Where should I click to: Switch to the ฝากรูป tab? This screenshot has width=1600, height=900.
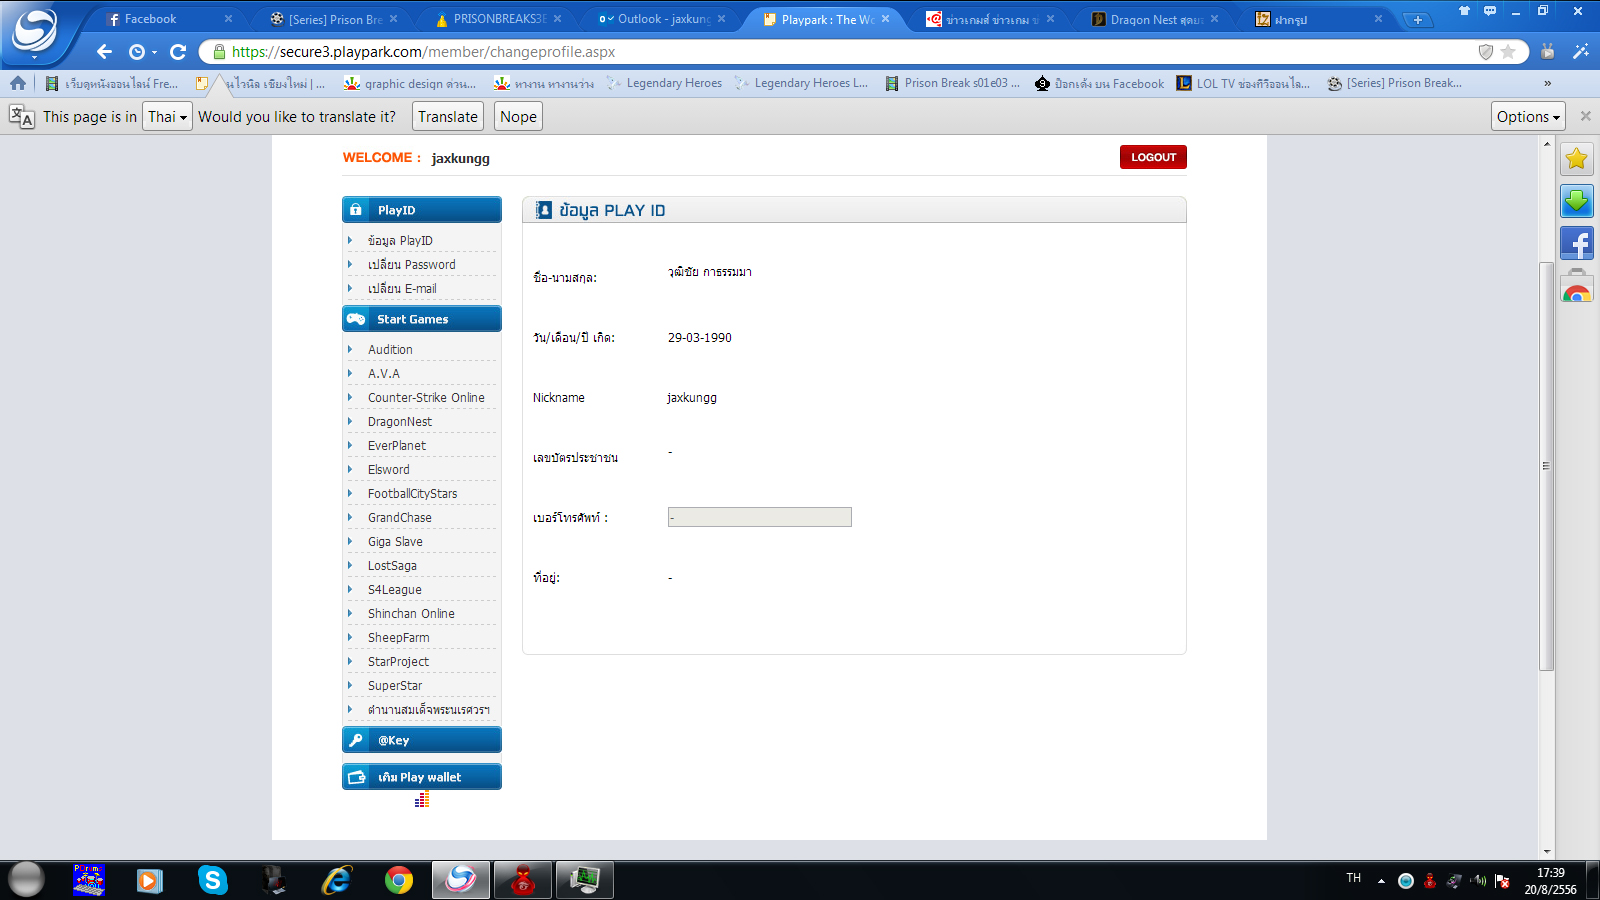(x=1319, y=19)
